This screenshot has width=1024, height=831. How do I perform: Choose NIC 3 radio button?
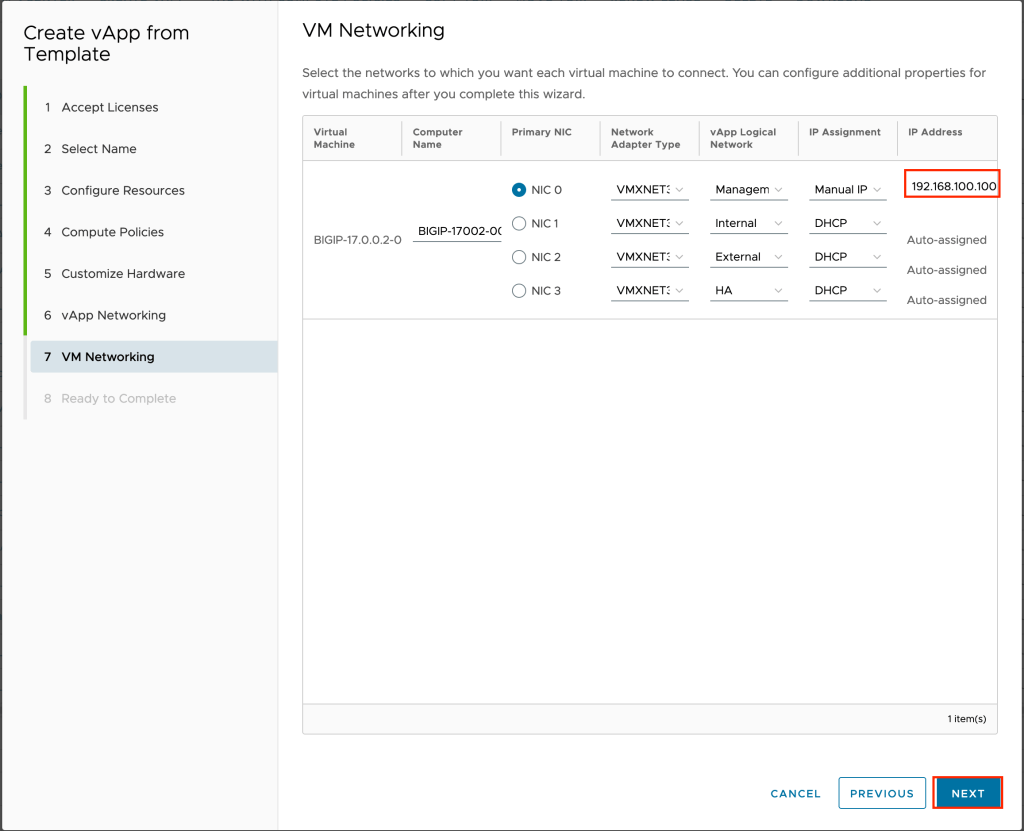[x=518, y=291]
